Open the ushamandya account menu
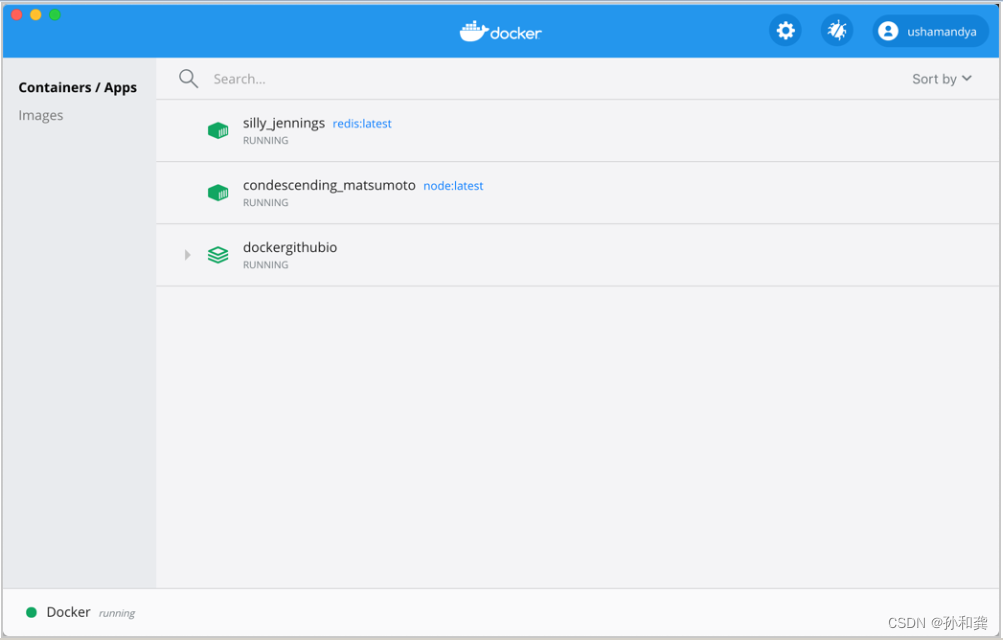The height and width of the screenshot is (640, 1003). click(x=930, y=31)
